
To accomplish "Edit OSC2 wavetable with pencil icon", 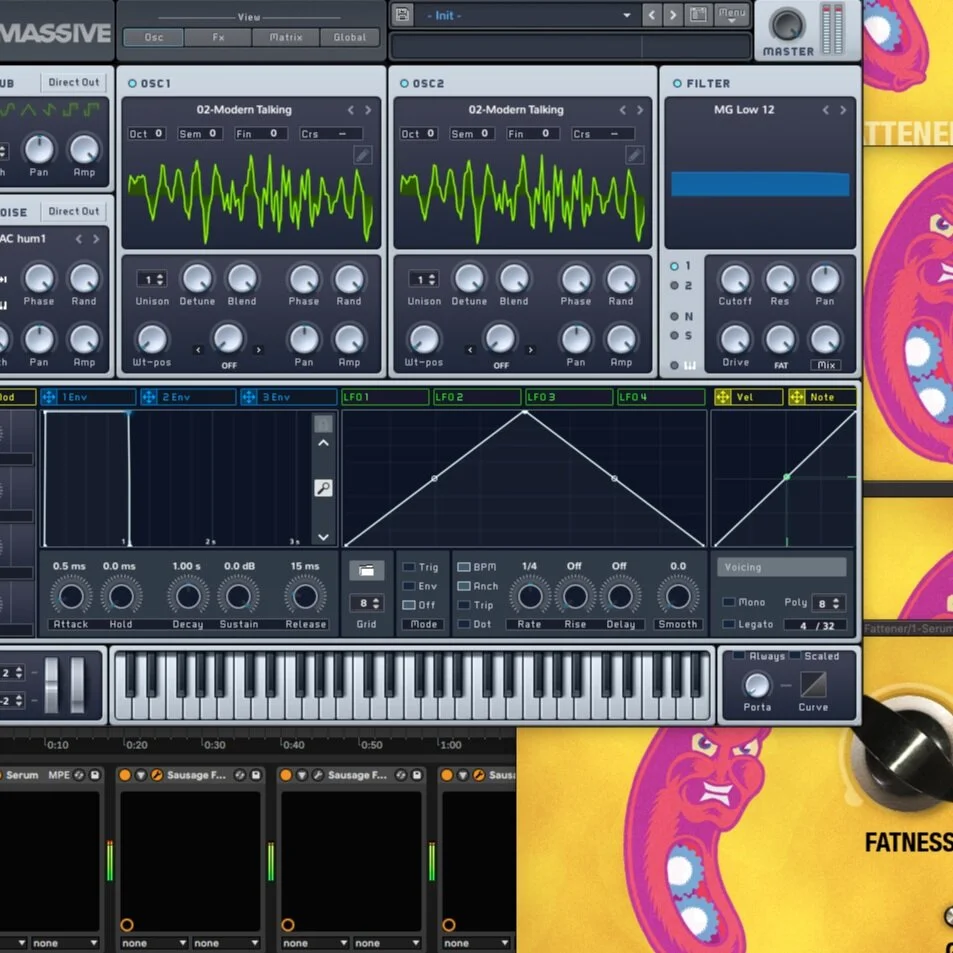I will pyautogui.click(x=634, y=156).
